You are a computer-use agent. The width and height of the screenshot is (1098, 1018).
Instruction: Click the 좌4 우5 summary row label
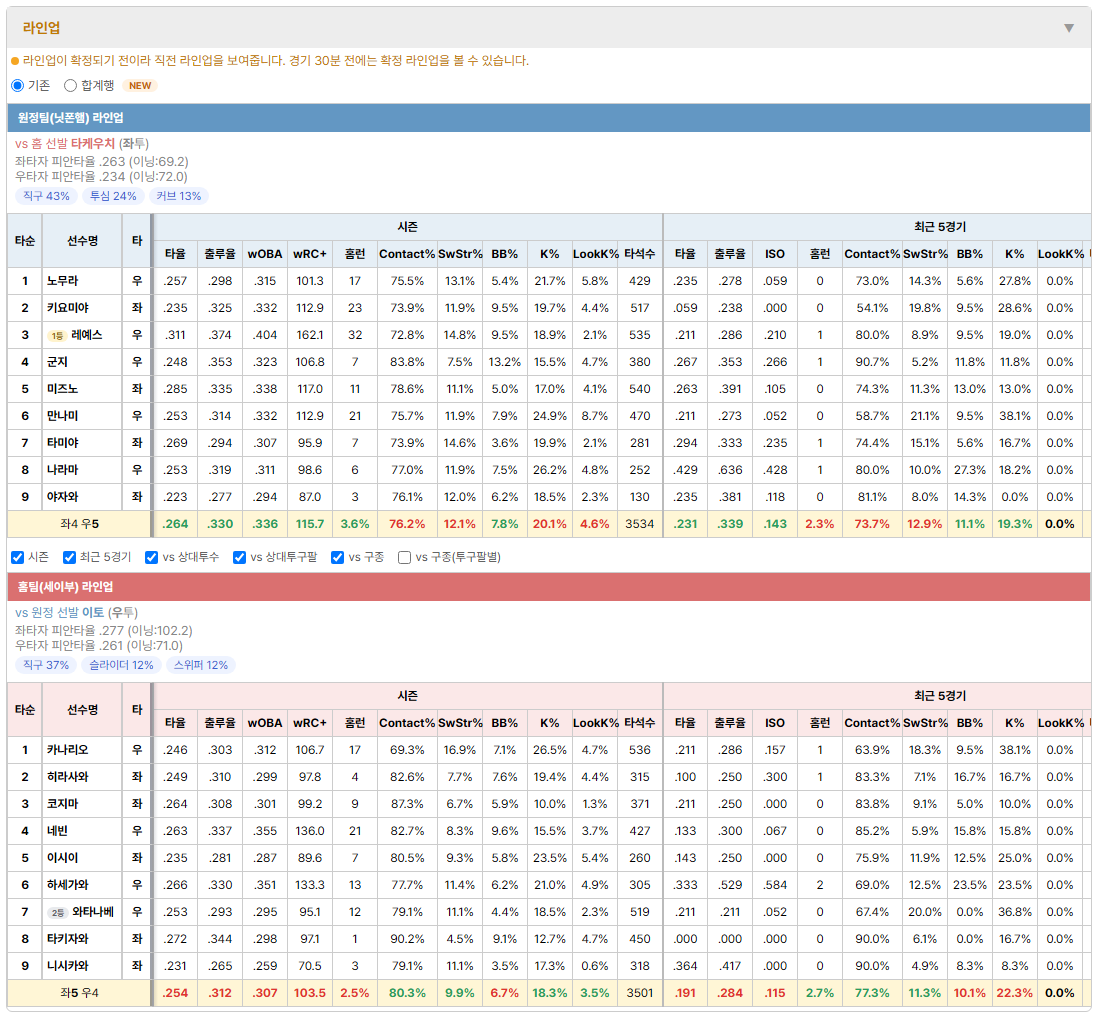tap(79, 524)
